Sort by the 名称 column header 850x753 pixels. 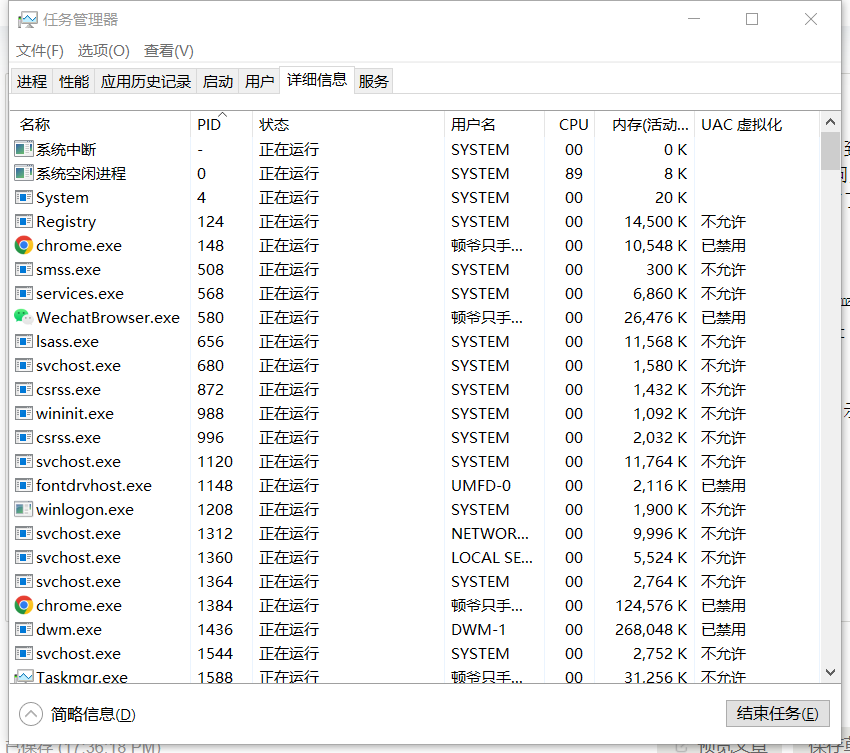pos(100,125)
